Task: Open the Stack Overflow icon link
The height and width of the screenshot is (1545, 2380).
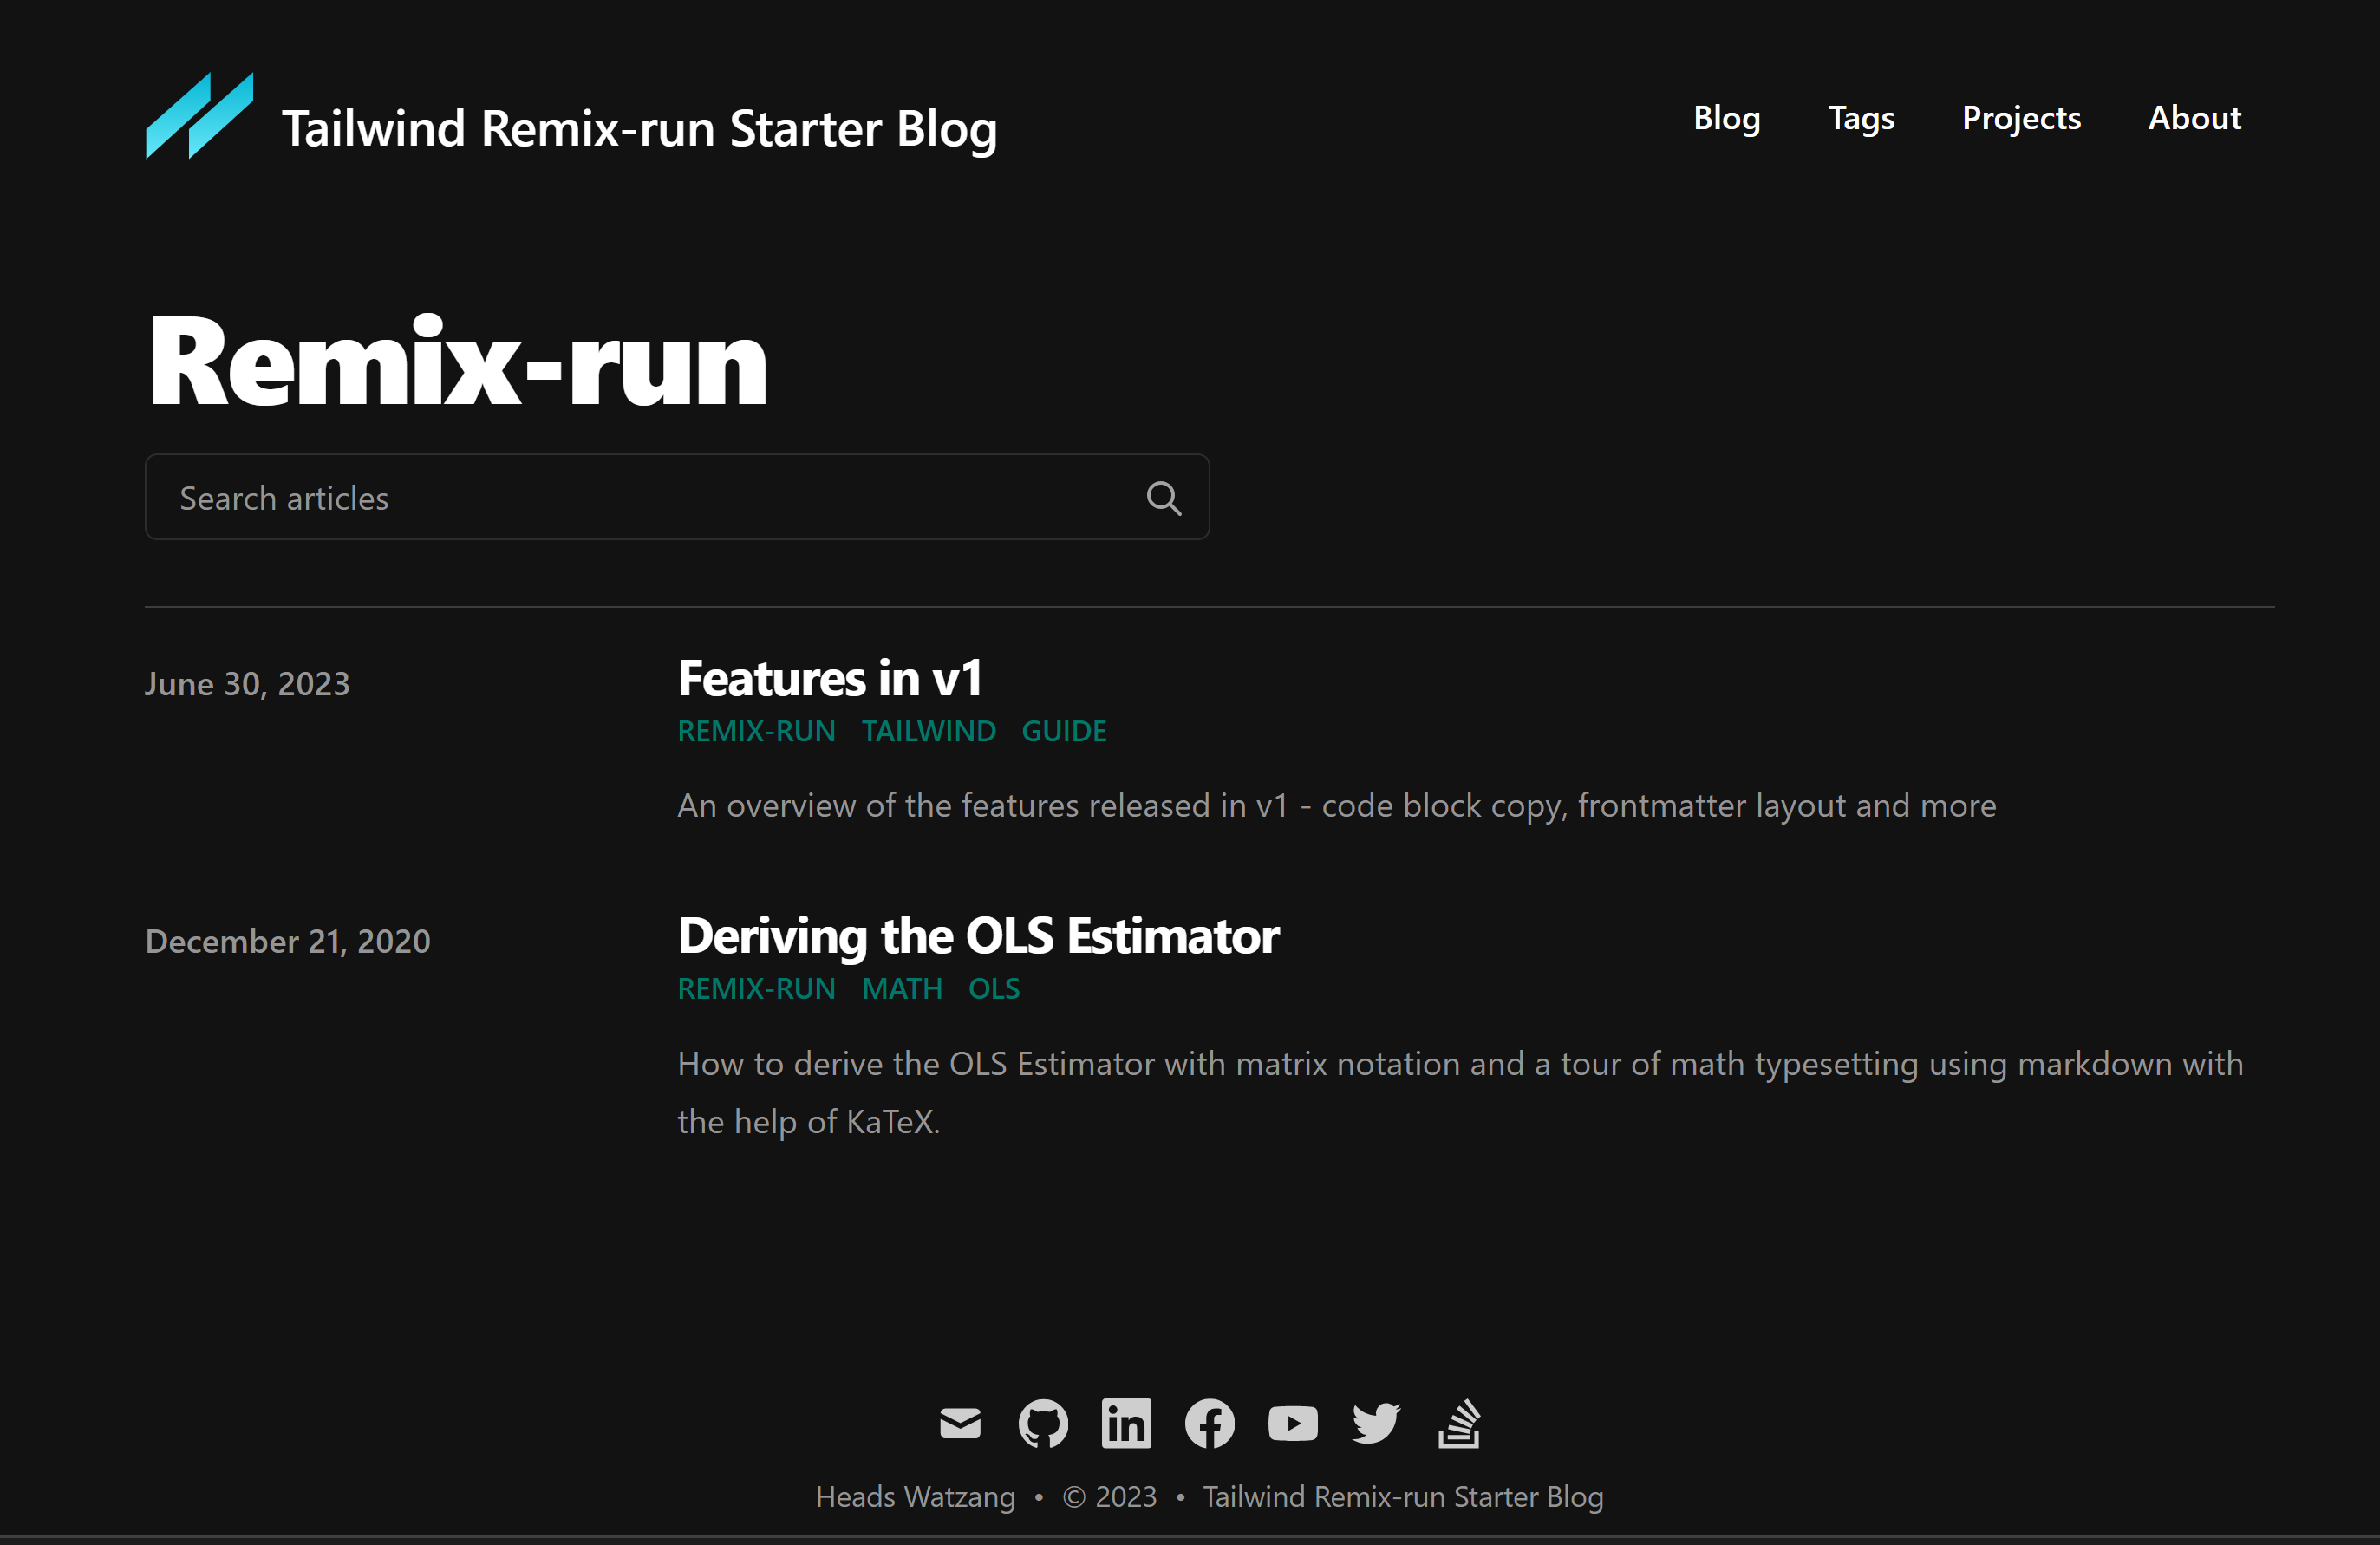Action: coord(1458,1423)
